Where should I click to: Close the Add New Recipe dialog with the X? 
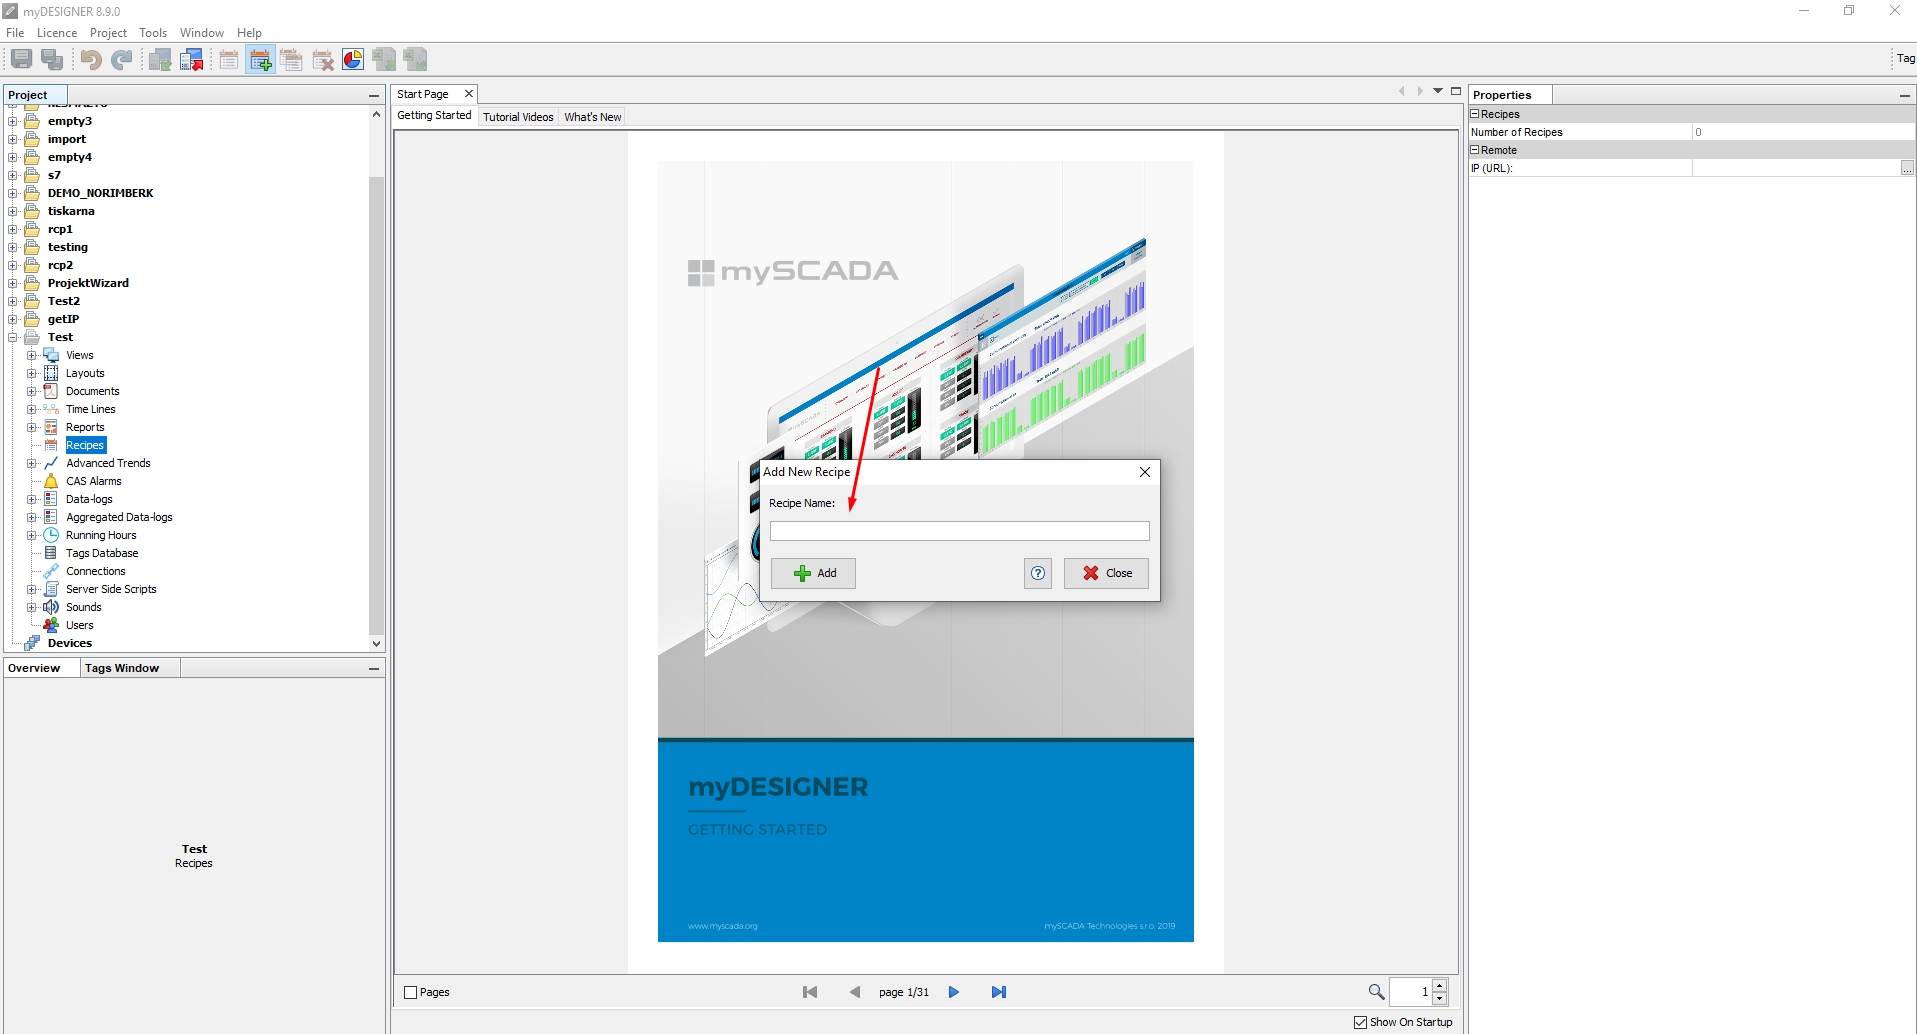1145,472
